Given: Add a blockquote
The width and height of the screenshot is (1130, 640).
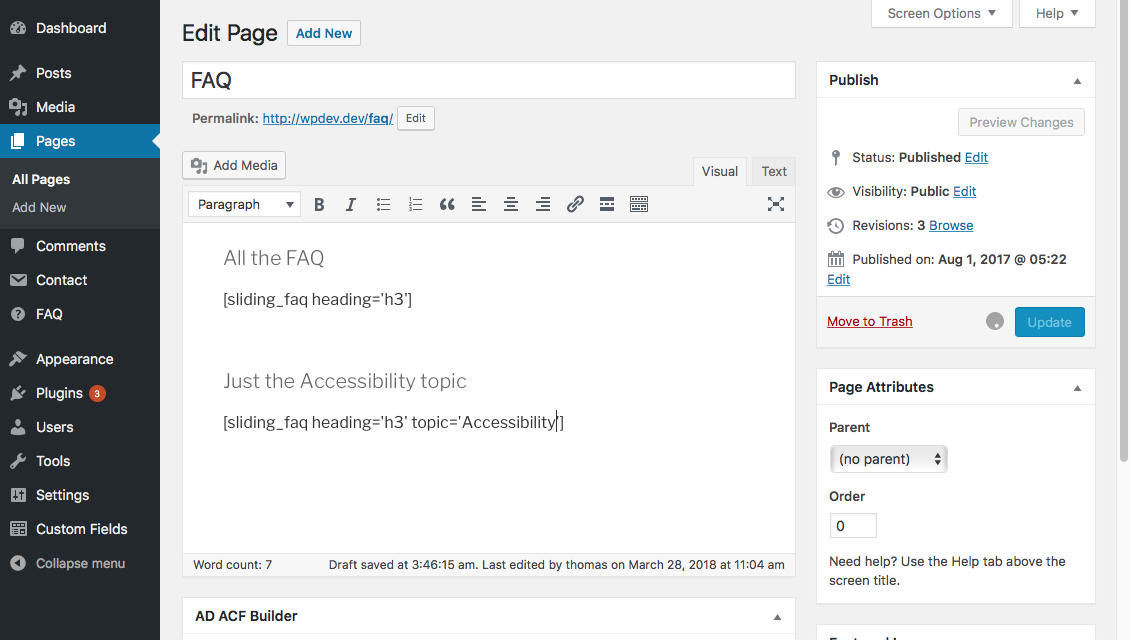Looking at the screenshot, I should [447, 205].
